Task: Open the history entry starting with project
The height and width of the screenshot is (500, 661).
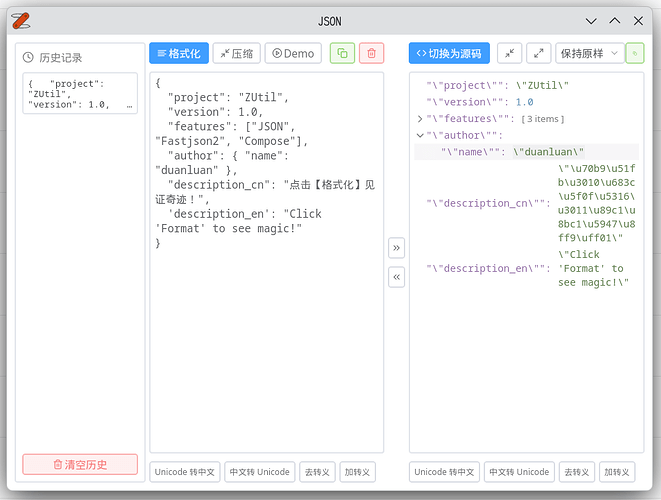Action: pos(80,94)
